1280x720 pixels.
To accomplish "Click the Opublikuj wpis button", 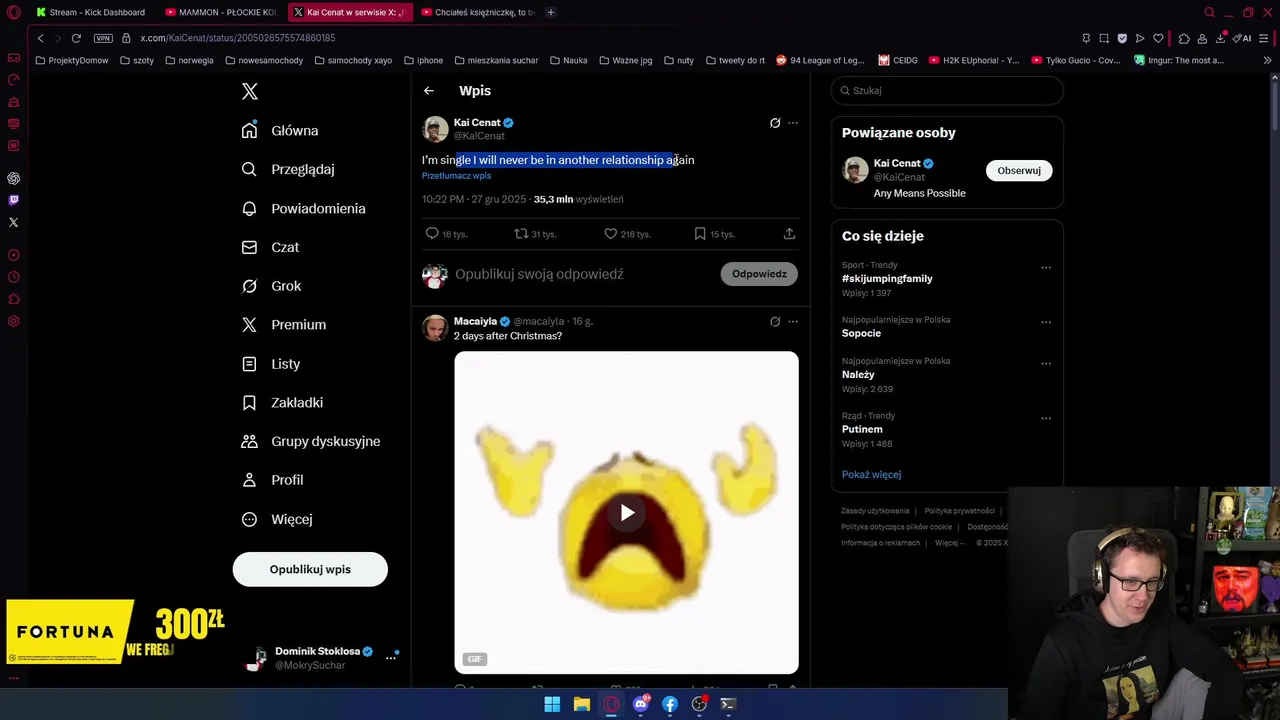I will [310, 569].
